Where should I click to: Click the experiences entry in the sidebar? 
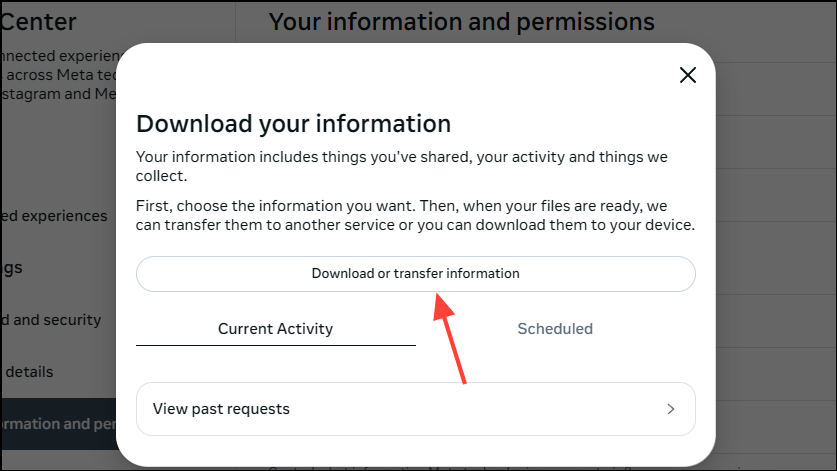coord(55,216)
